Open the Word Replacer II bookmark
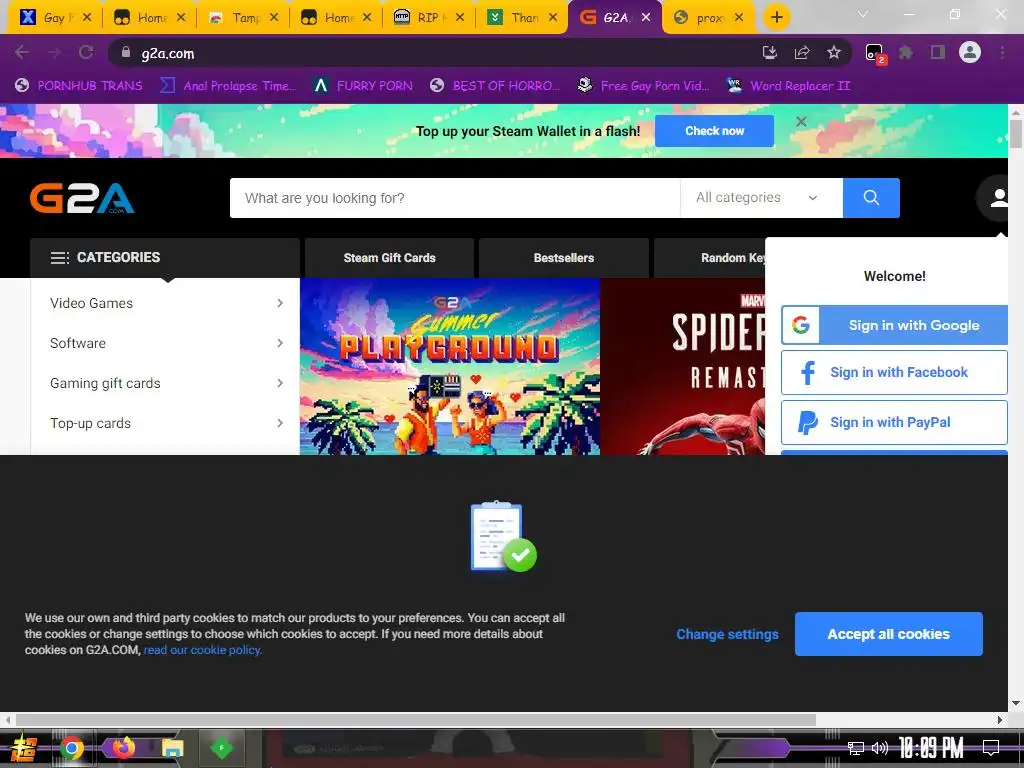This screenshot has width=1024, height=768. pos(789,86)
